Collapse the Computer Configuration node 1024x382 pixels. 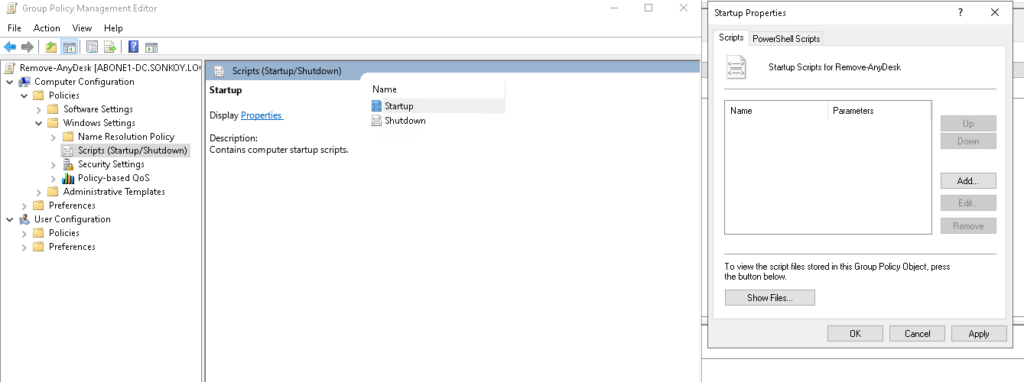[10, 82]
